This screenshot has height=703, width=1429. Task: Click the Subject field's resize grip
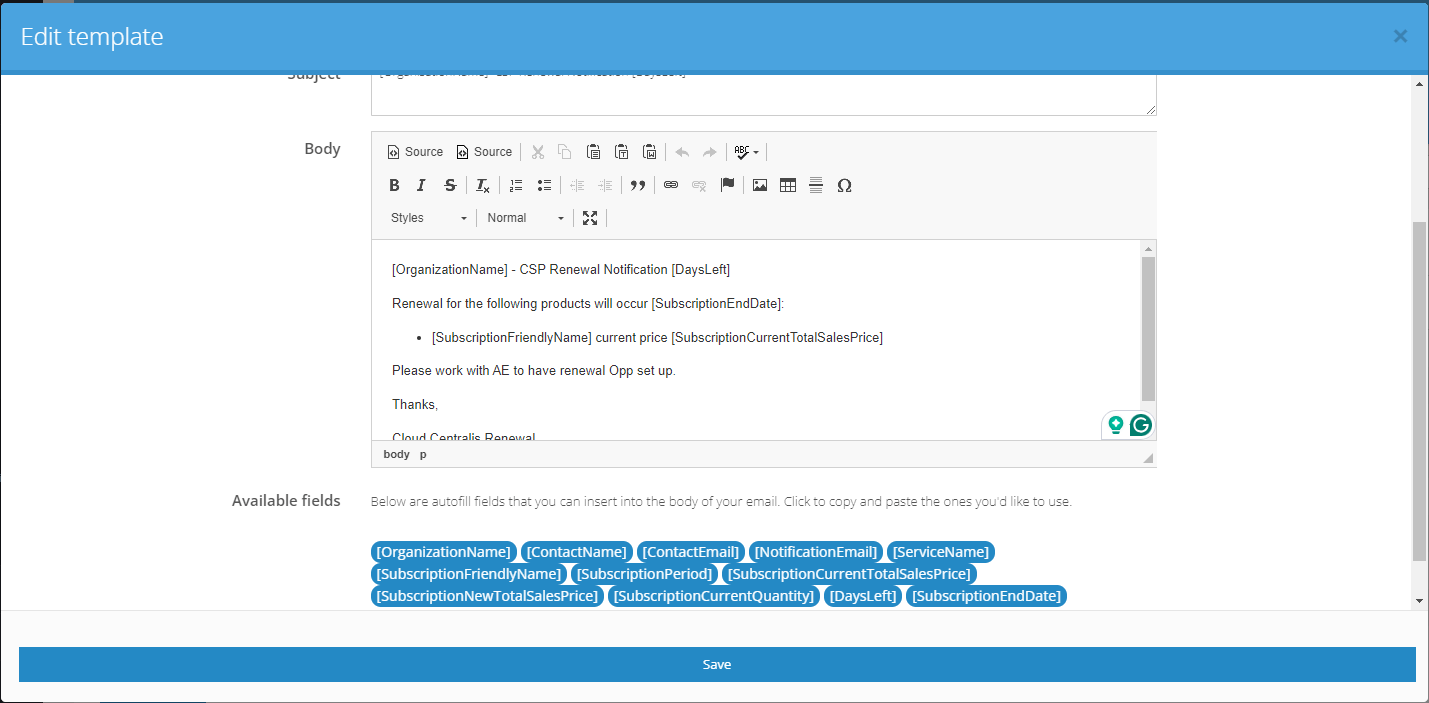pyautogui.click(x=1151, y=110)
